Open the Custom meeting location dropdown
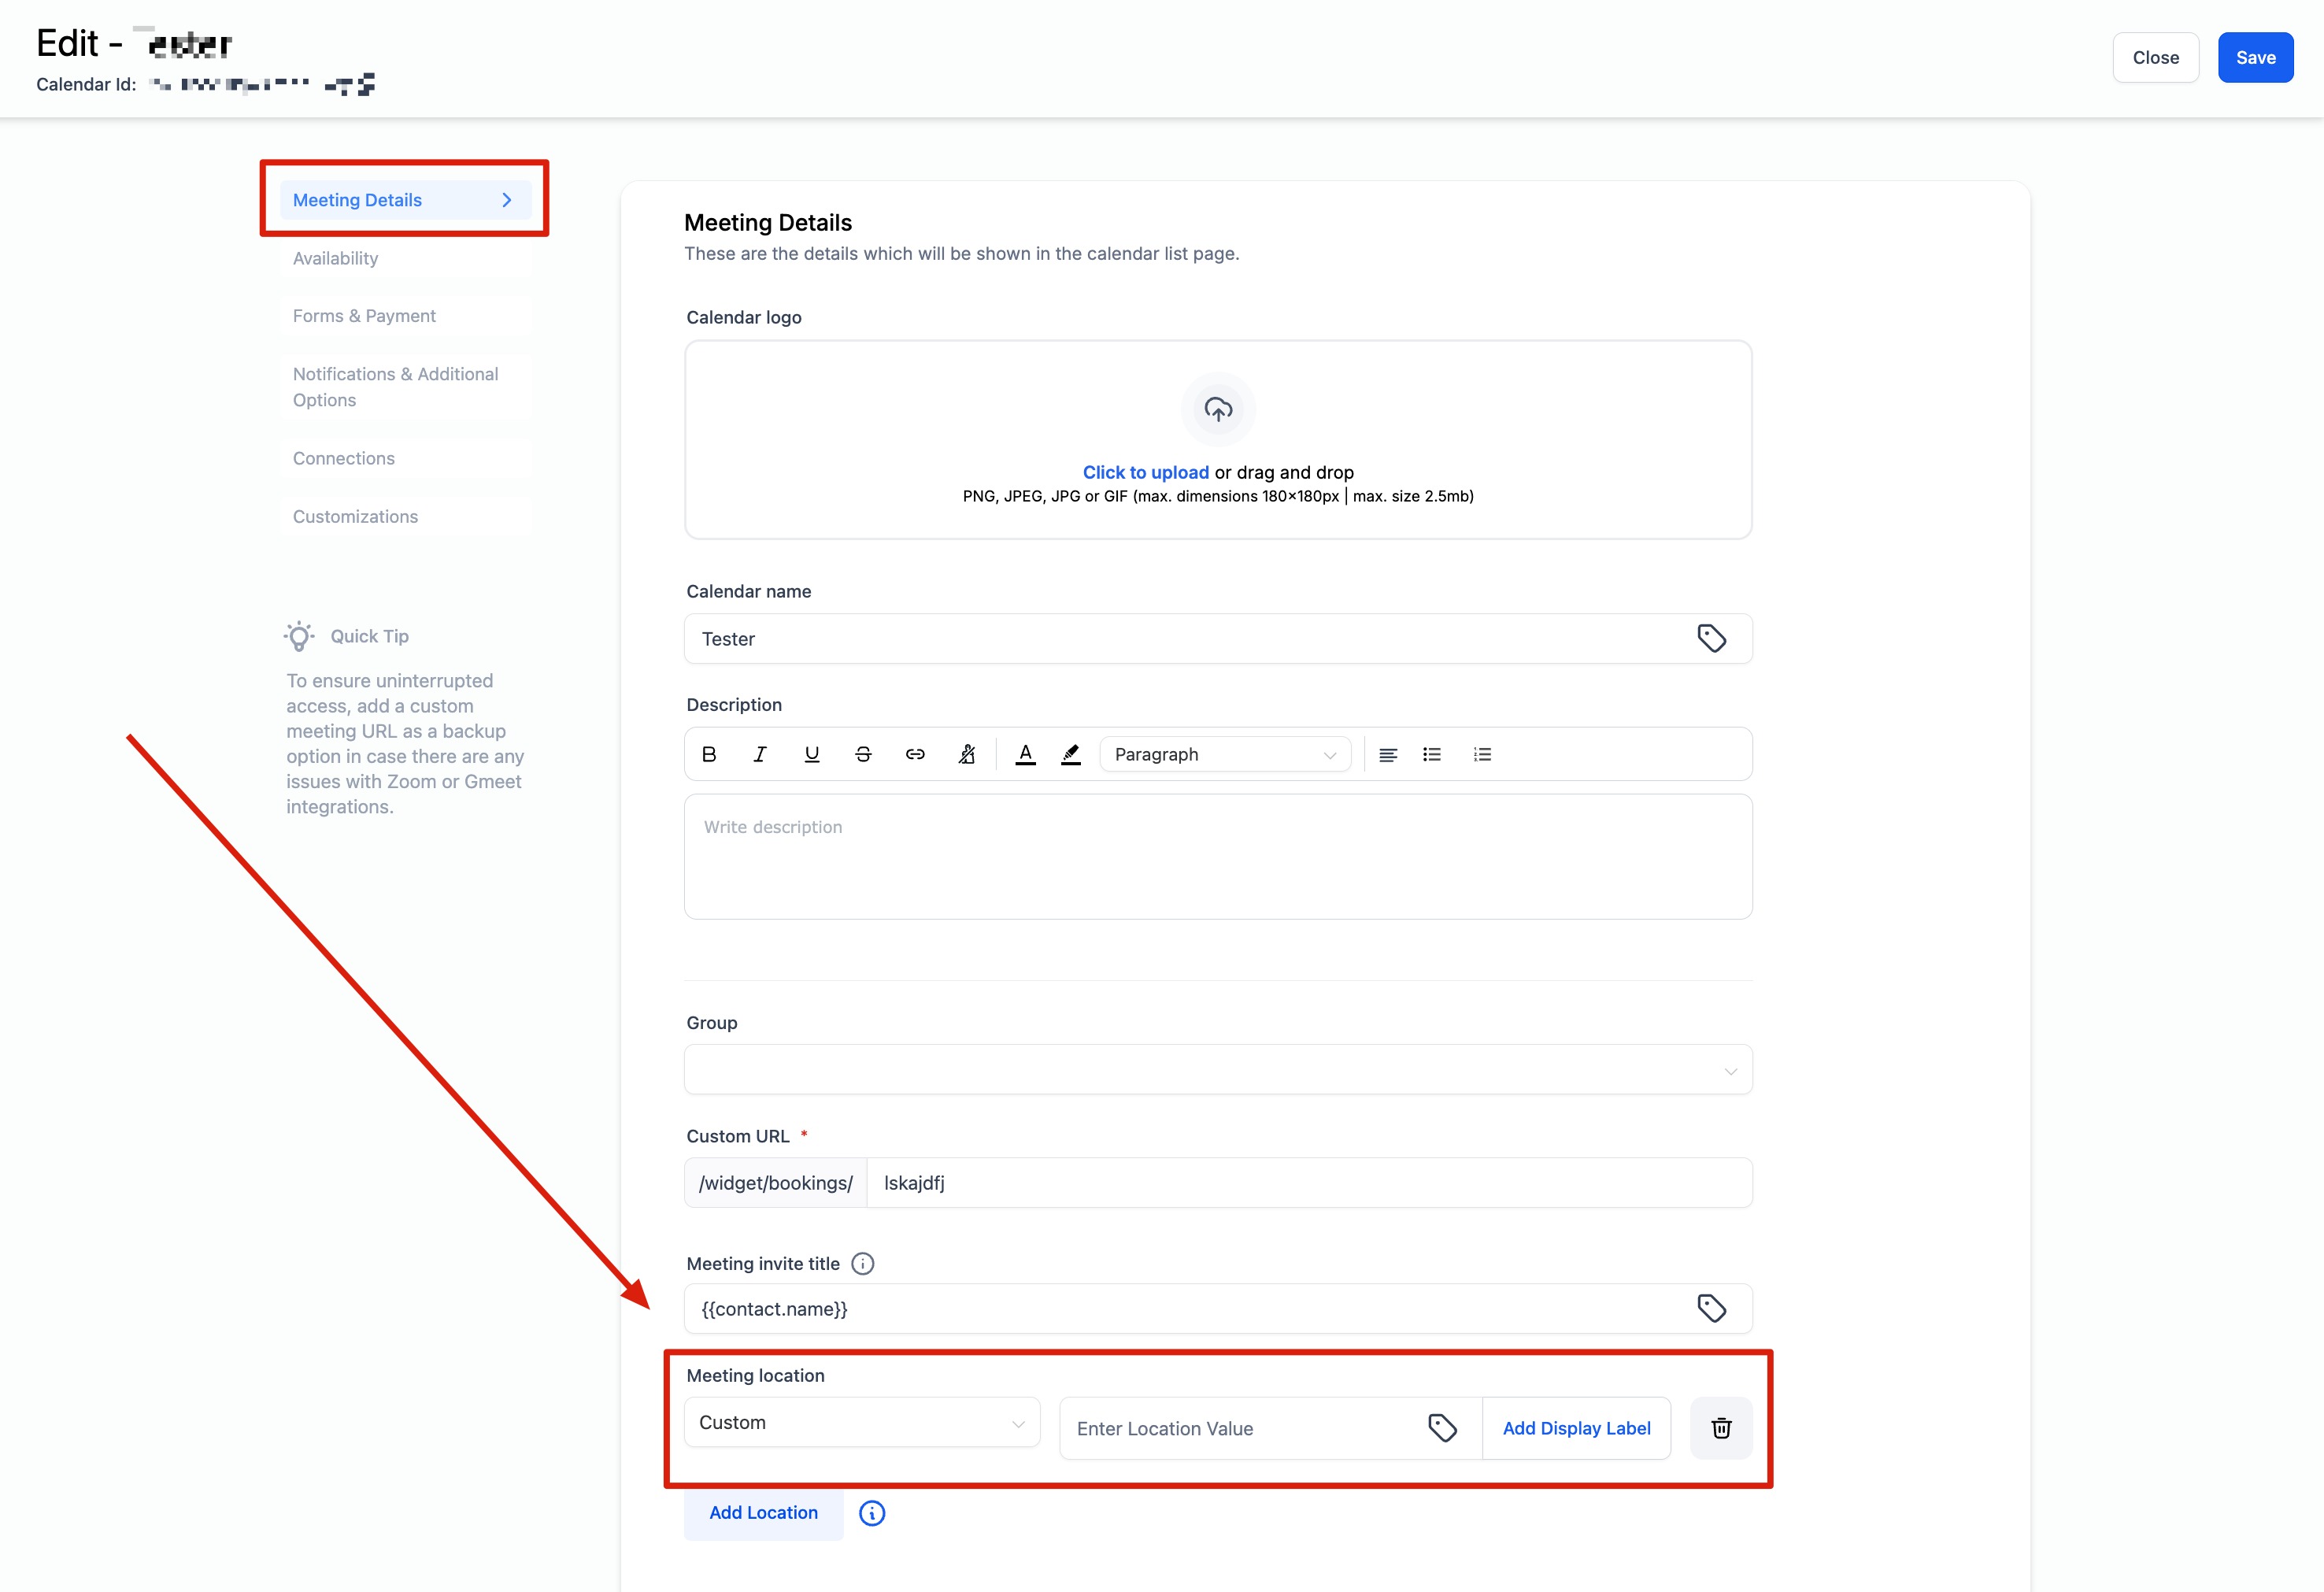2324x1592 pixels. tap(861, 1422)
